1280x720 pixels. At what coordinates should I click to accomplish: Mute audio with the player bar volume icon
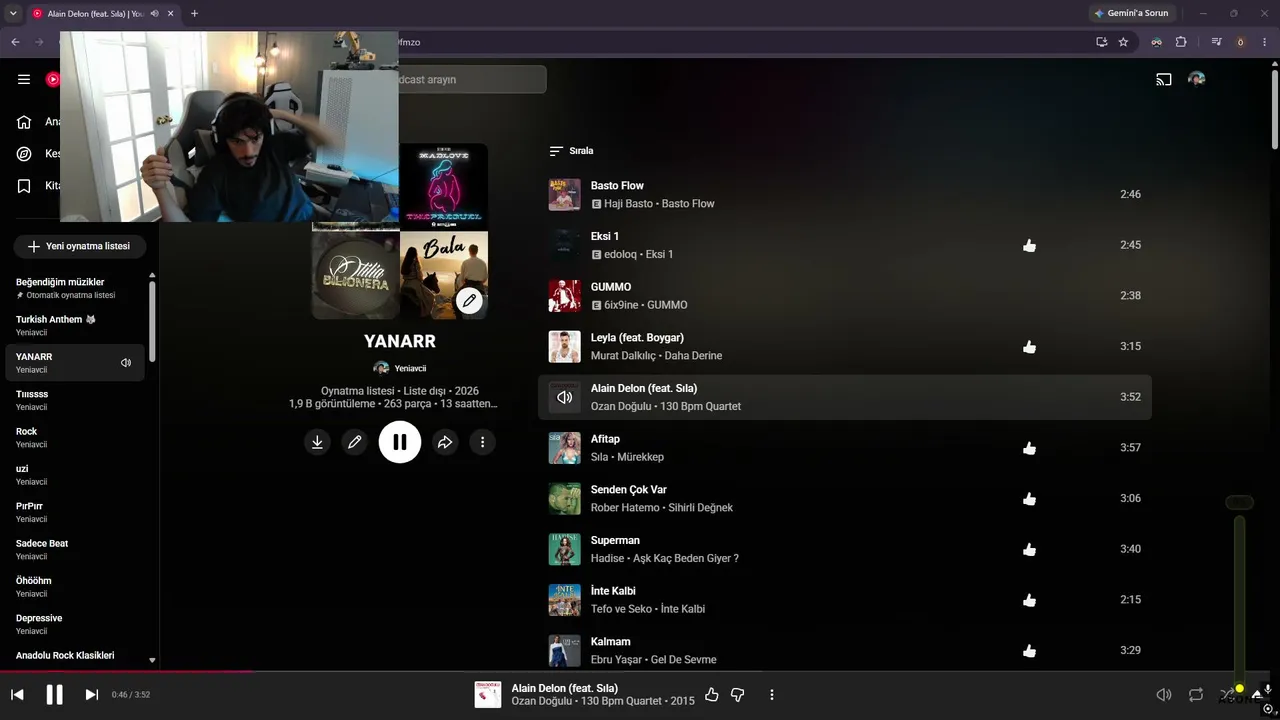(1164, 694)
